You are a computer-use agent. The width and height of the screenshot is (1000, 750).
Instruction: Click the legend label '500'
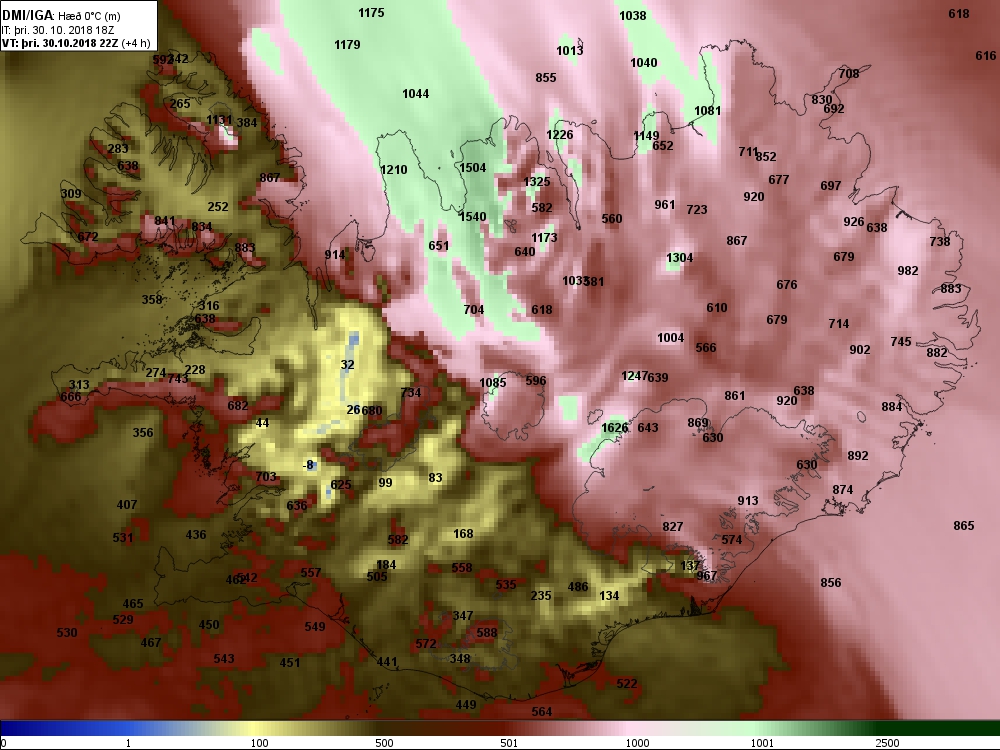(384, 743)
